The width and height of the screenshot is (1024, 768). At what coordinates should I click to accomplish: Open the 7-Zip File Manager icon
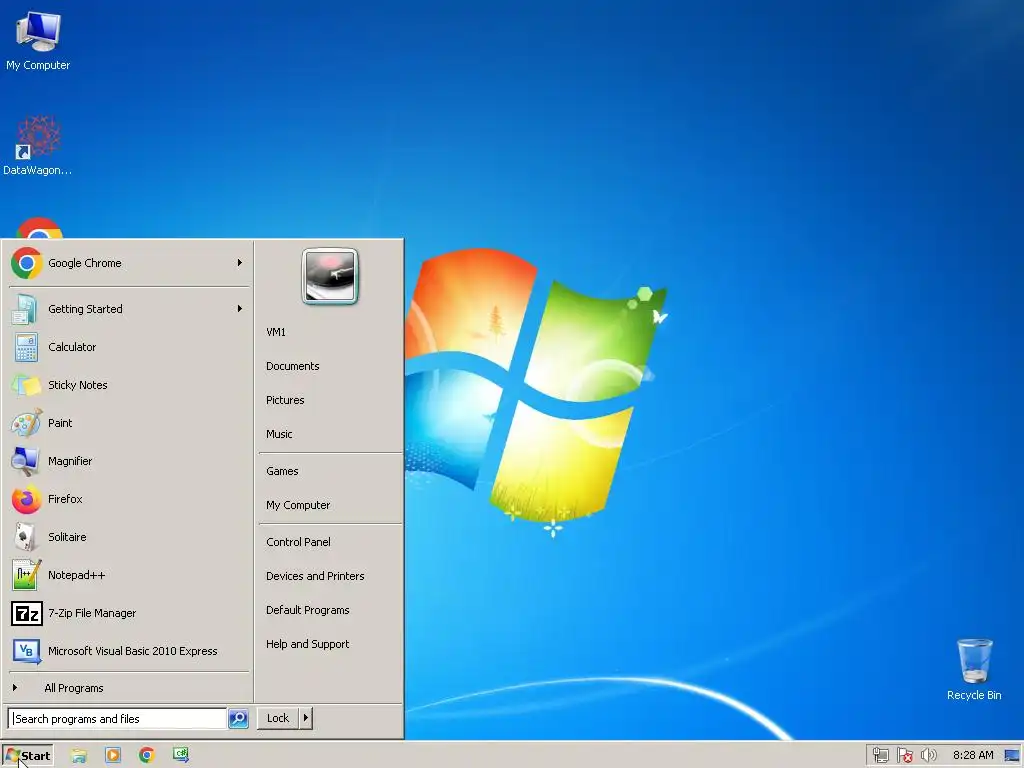point(27,613)
